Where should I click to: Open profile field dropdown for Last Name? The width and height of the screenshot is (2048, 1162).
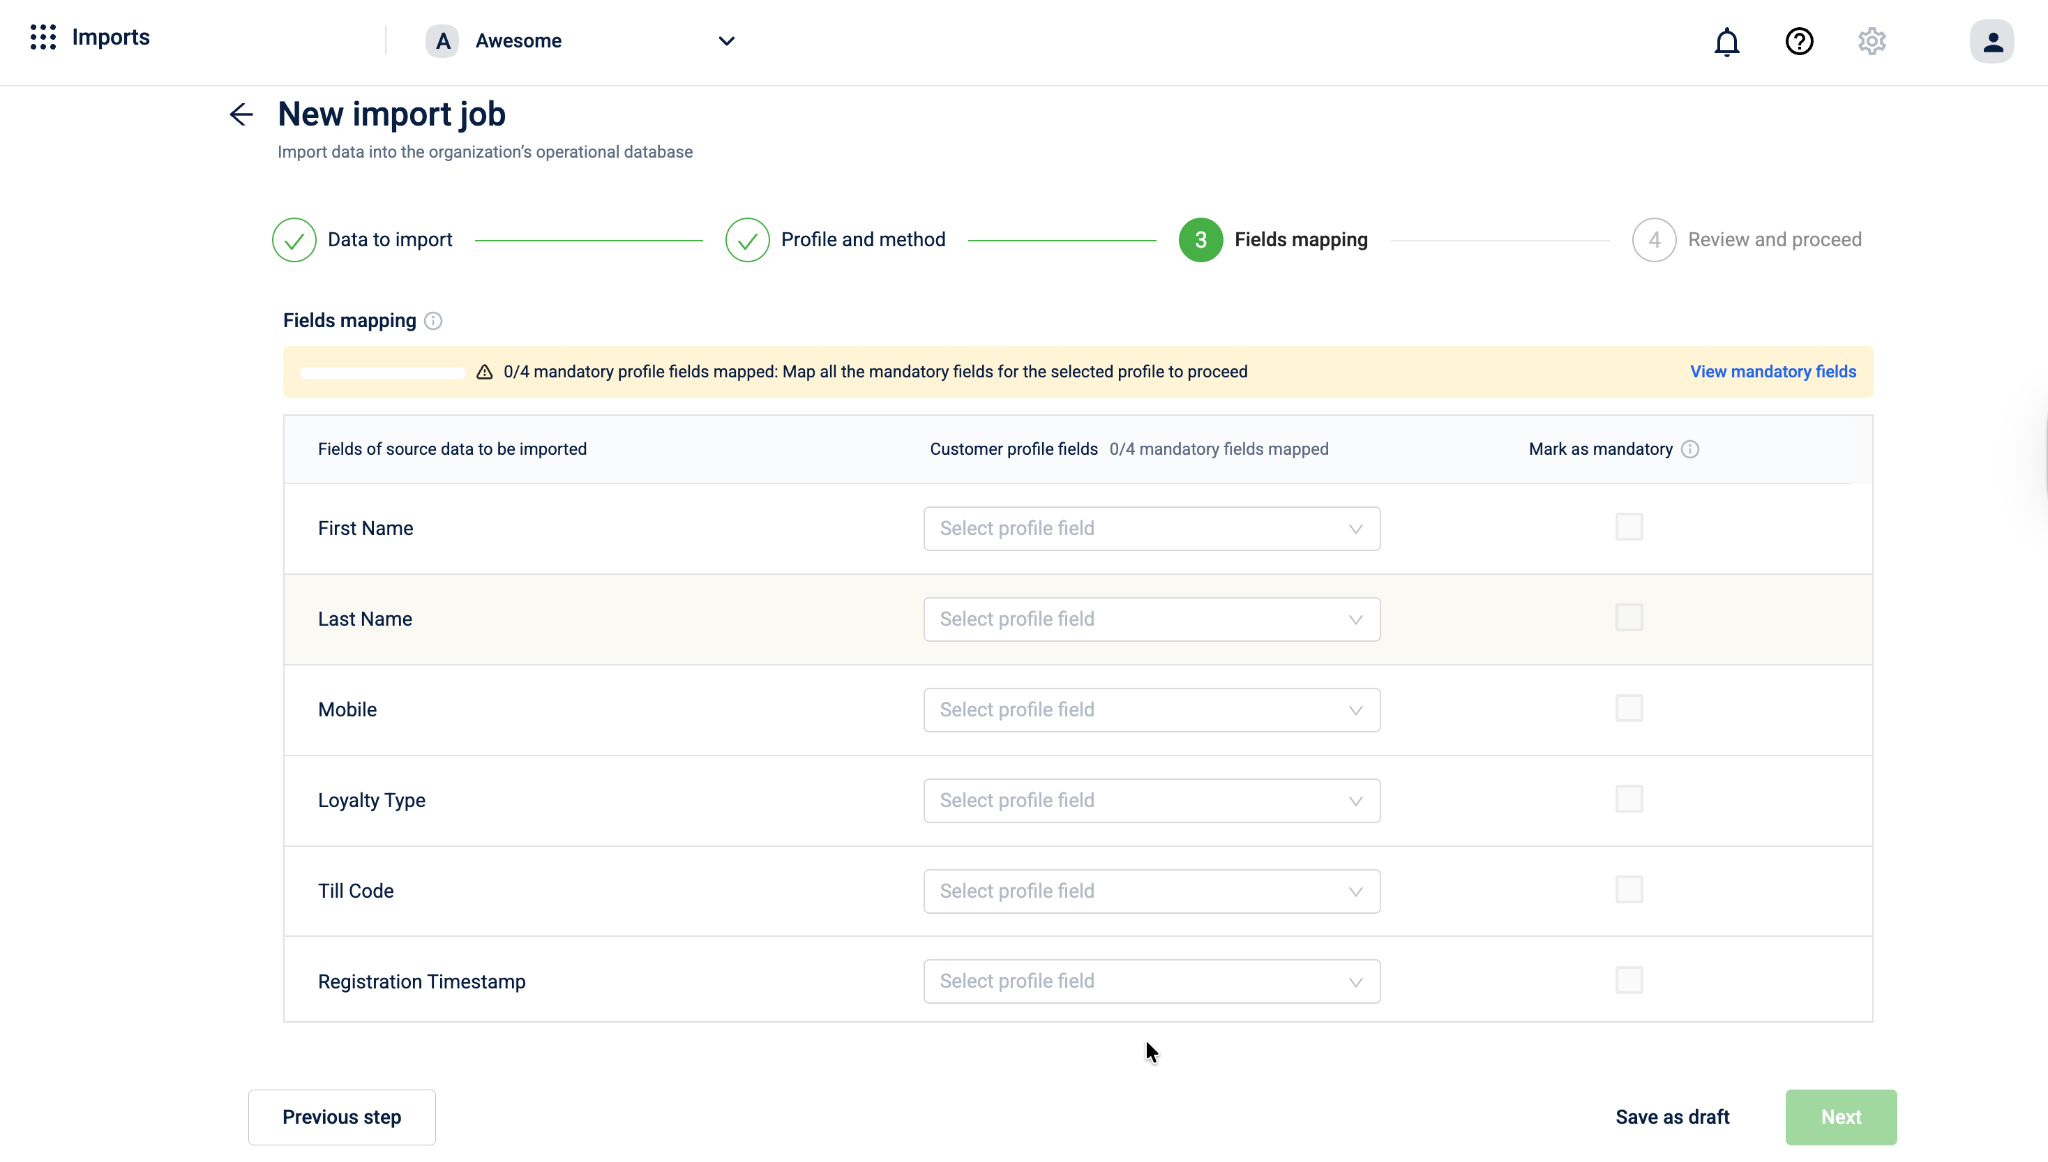point(1151,620)
